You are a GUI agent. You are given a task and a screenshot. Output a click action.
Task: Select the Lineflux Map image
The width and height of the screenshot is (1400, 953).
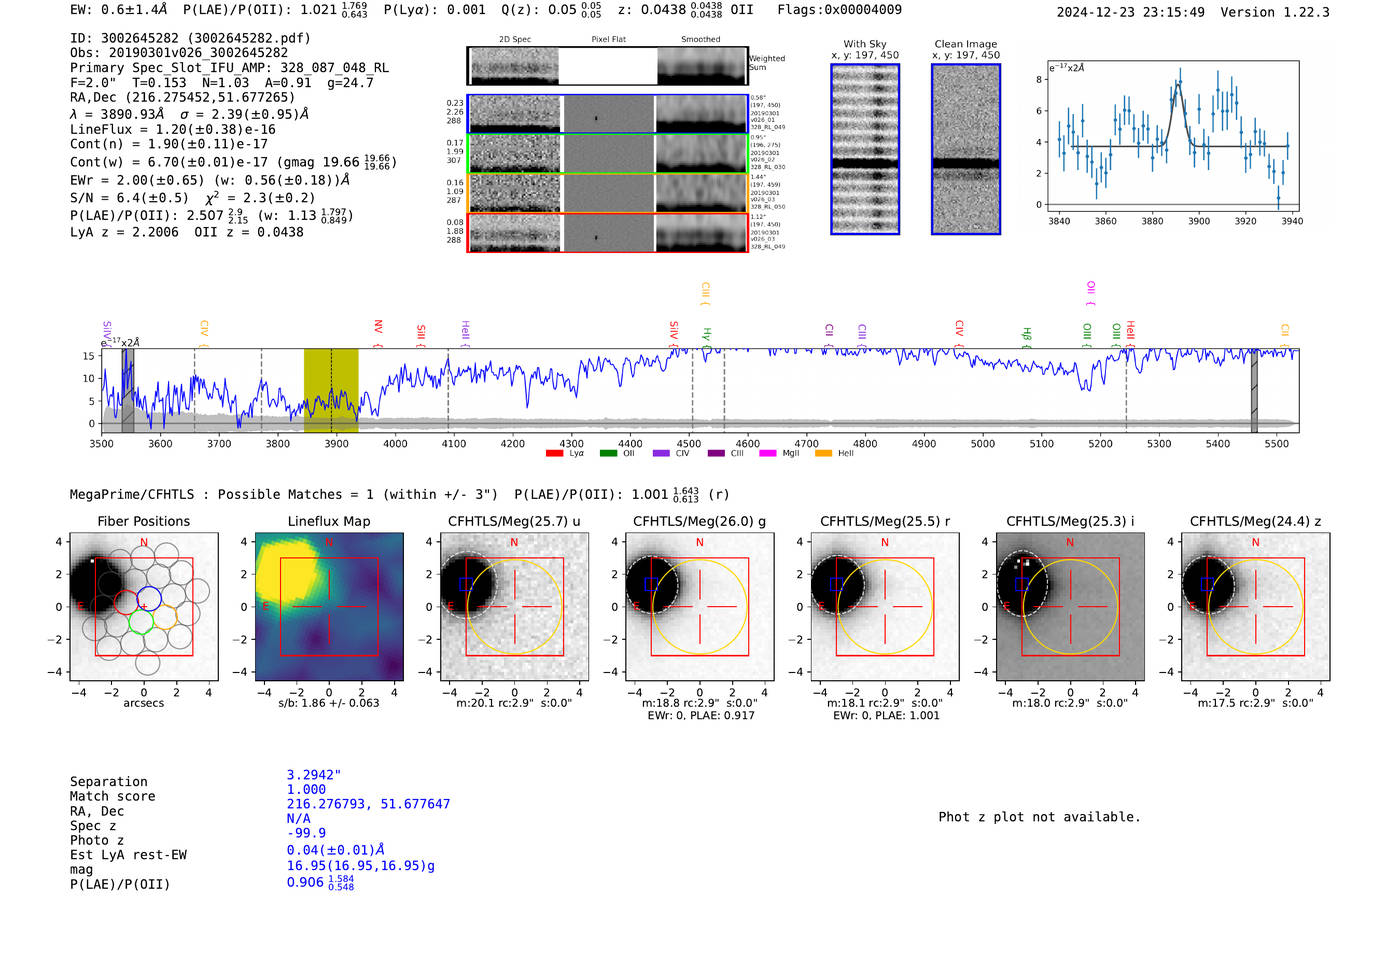pyautogui.click(x=329, y=606)
